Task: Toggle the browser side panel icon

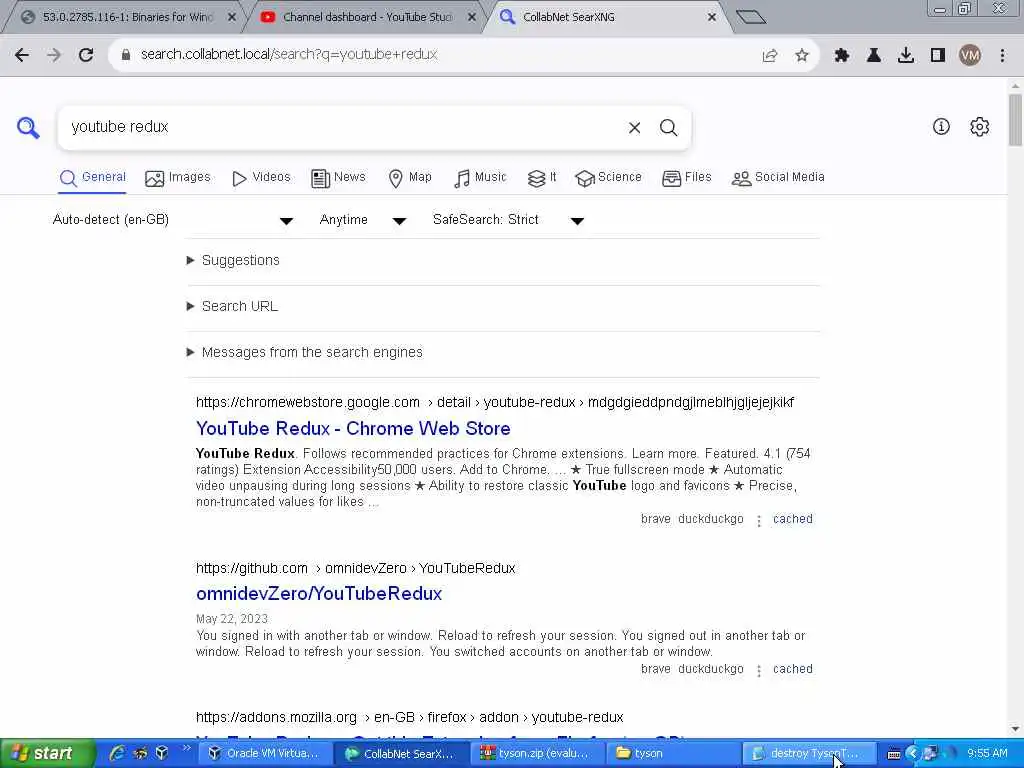Action: (x=938, y=55)
